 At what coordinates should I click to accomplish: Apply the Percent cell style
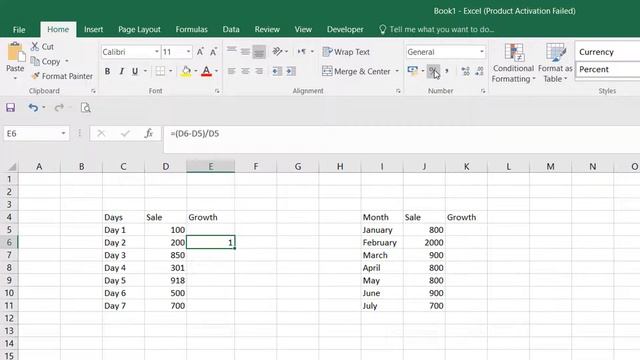[607, 69]
